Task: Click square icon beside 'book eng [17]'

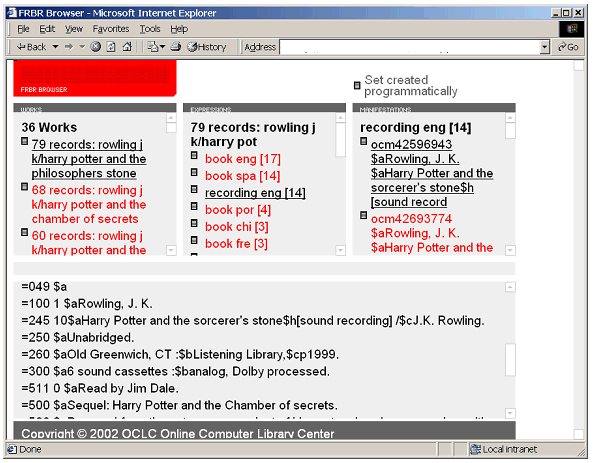Action: click(194, 155)
